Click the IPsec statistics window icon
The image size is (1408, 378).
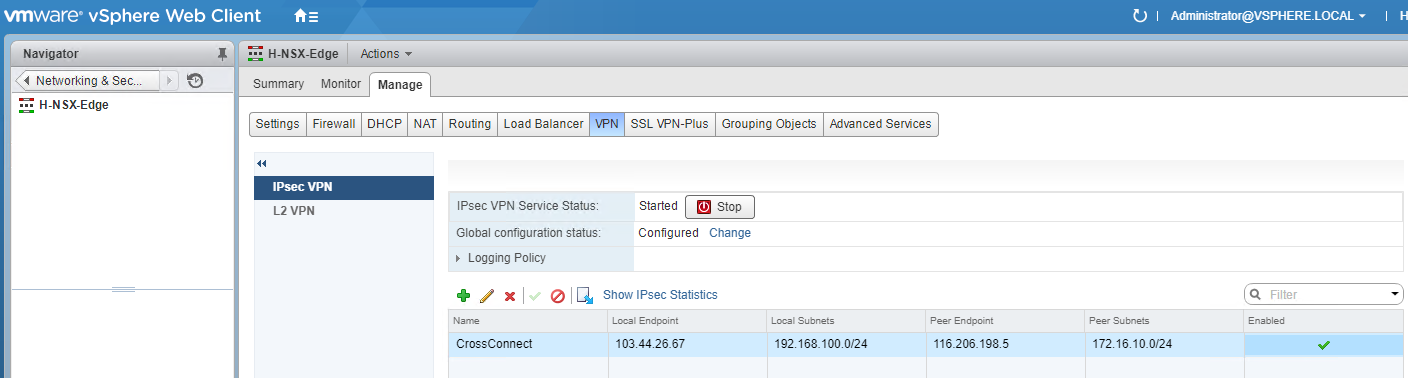pos(585,295)
